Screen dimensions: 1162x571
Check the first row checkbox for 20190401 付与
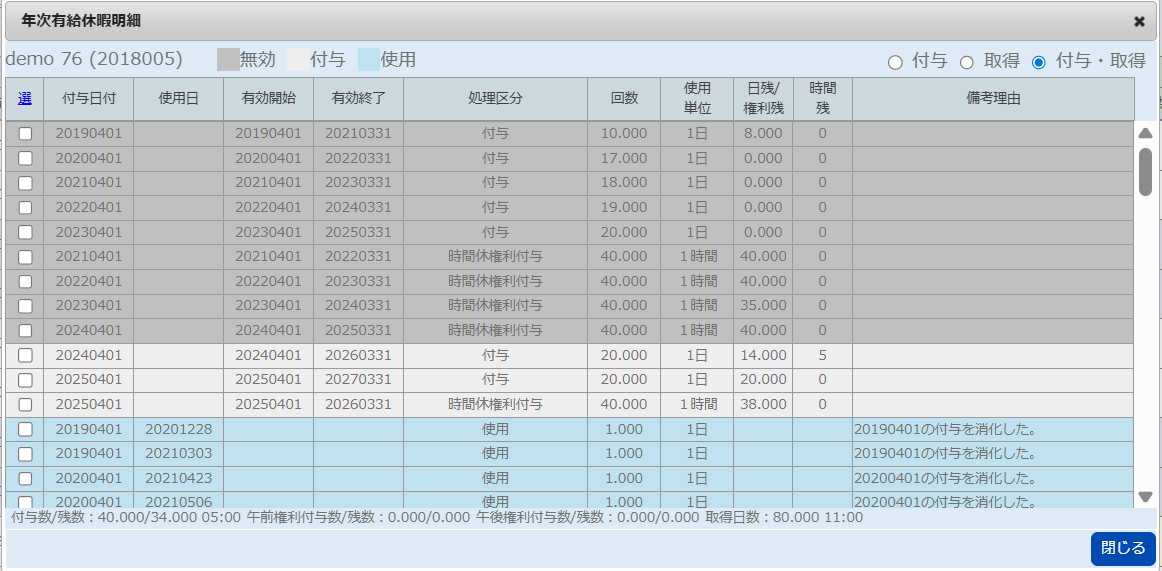25,134
